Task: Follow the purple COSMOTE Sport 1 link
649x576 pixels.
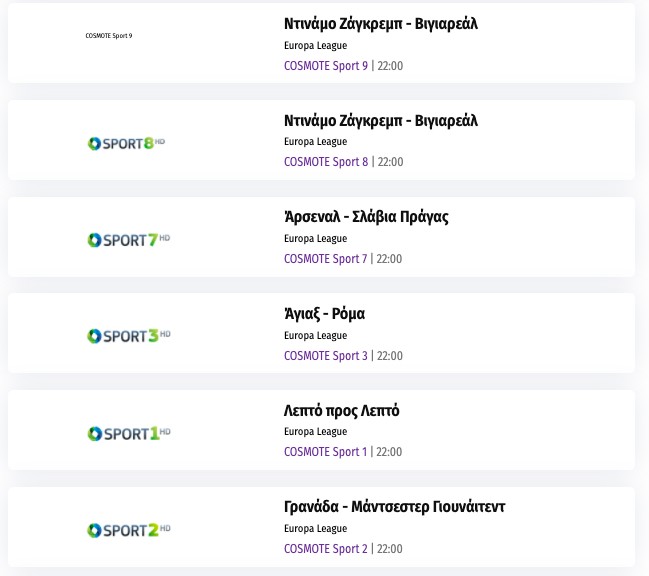Action: (326, 452)
